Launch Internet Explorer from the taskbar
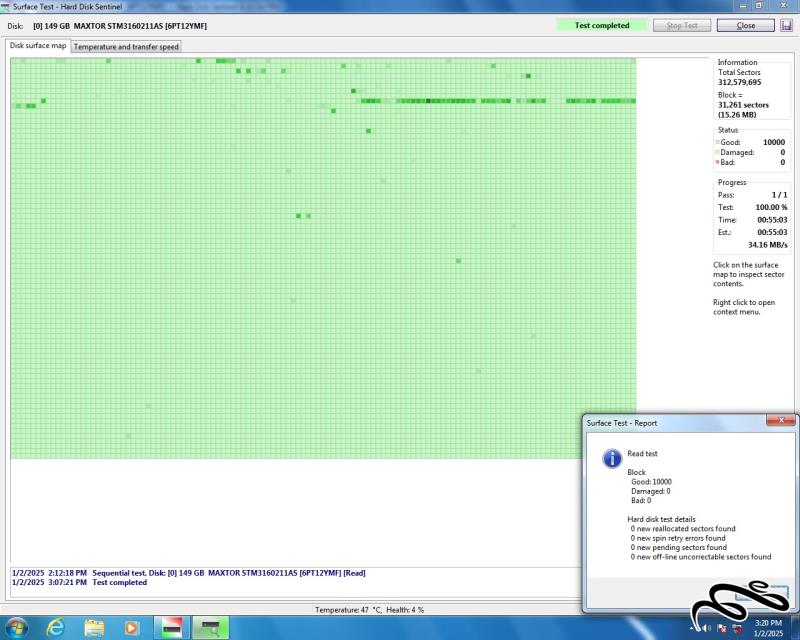The image size is (800, 640). [x=55, y=627]
